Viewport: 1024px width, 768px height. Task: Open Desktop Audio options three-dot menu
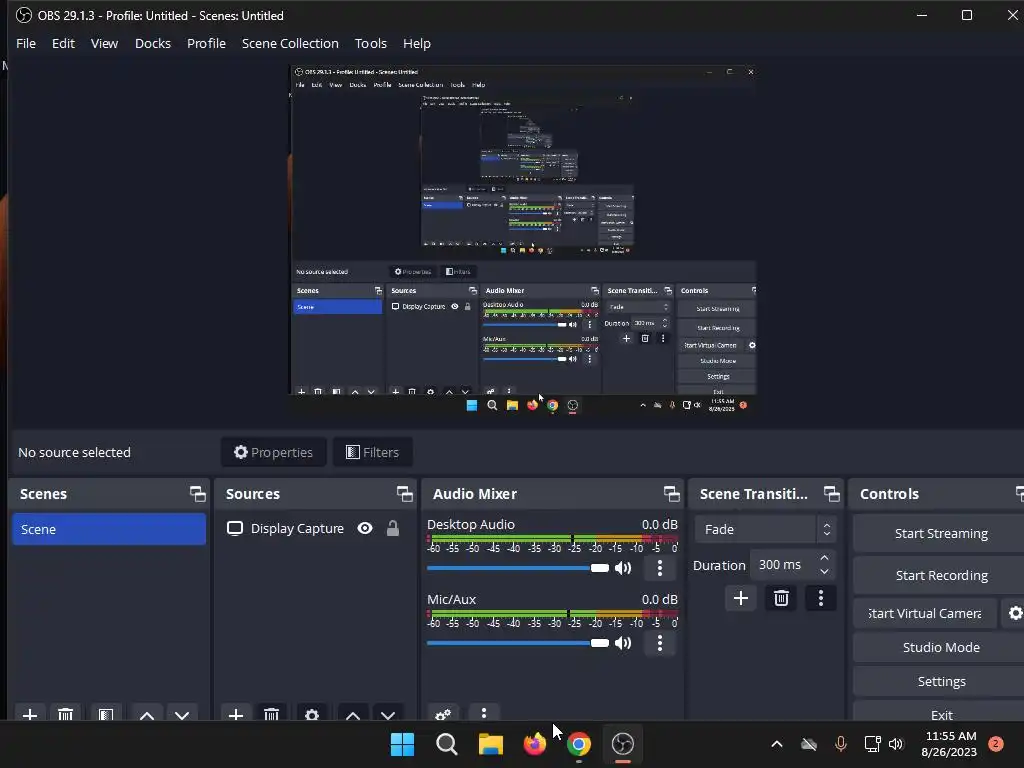click(660, 568)
